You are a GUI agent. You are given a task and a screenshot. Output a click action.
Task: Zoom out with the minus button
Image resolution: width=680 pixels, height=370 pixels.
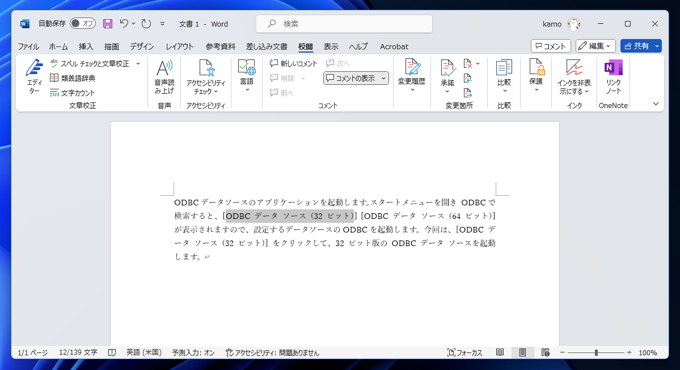(x=562, y=353)
